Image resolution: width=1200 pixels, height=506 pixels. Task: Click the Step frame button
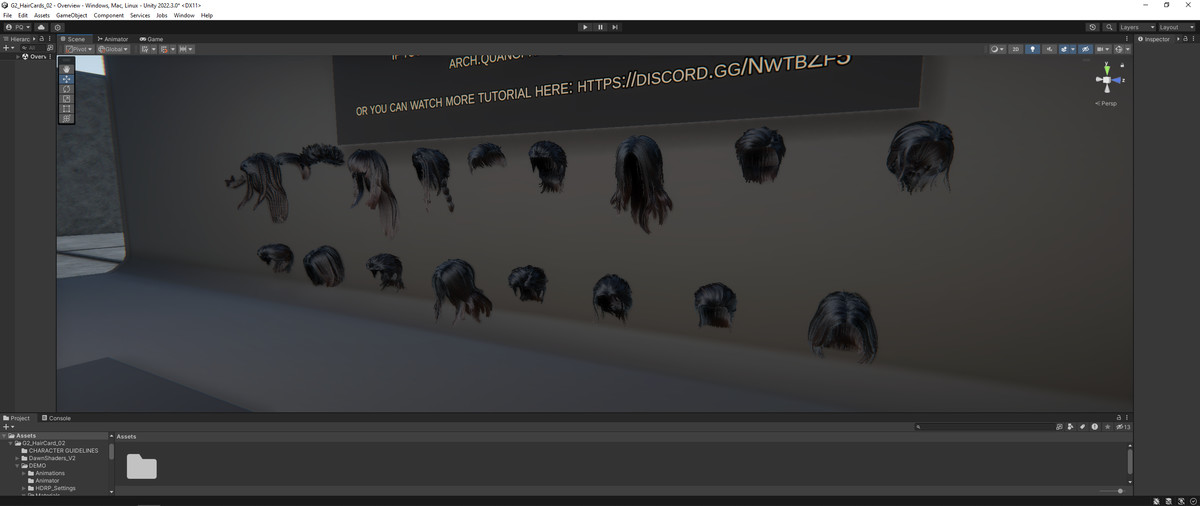(615, 27)
